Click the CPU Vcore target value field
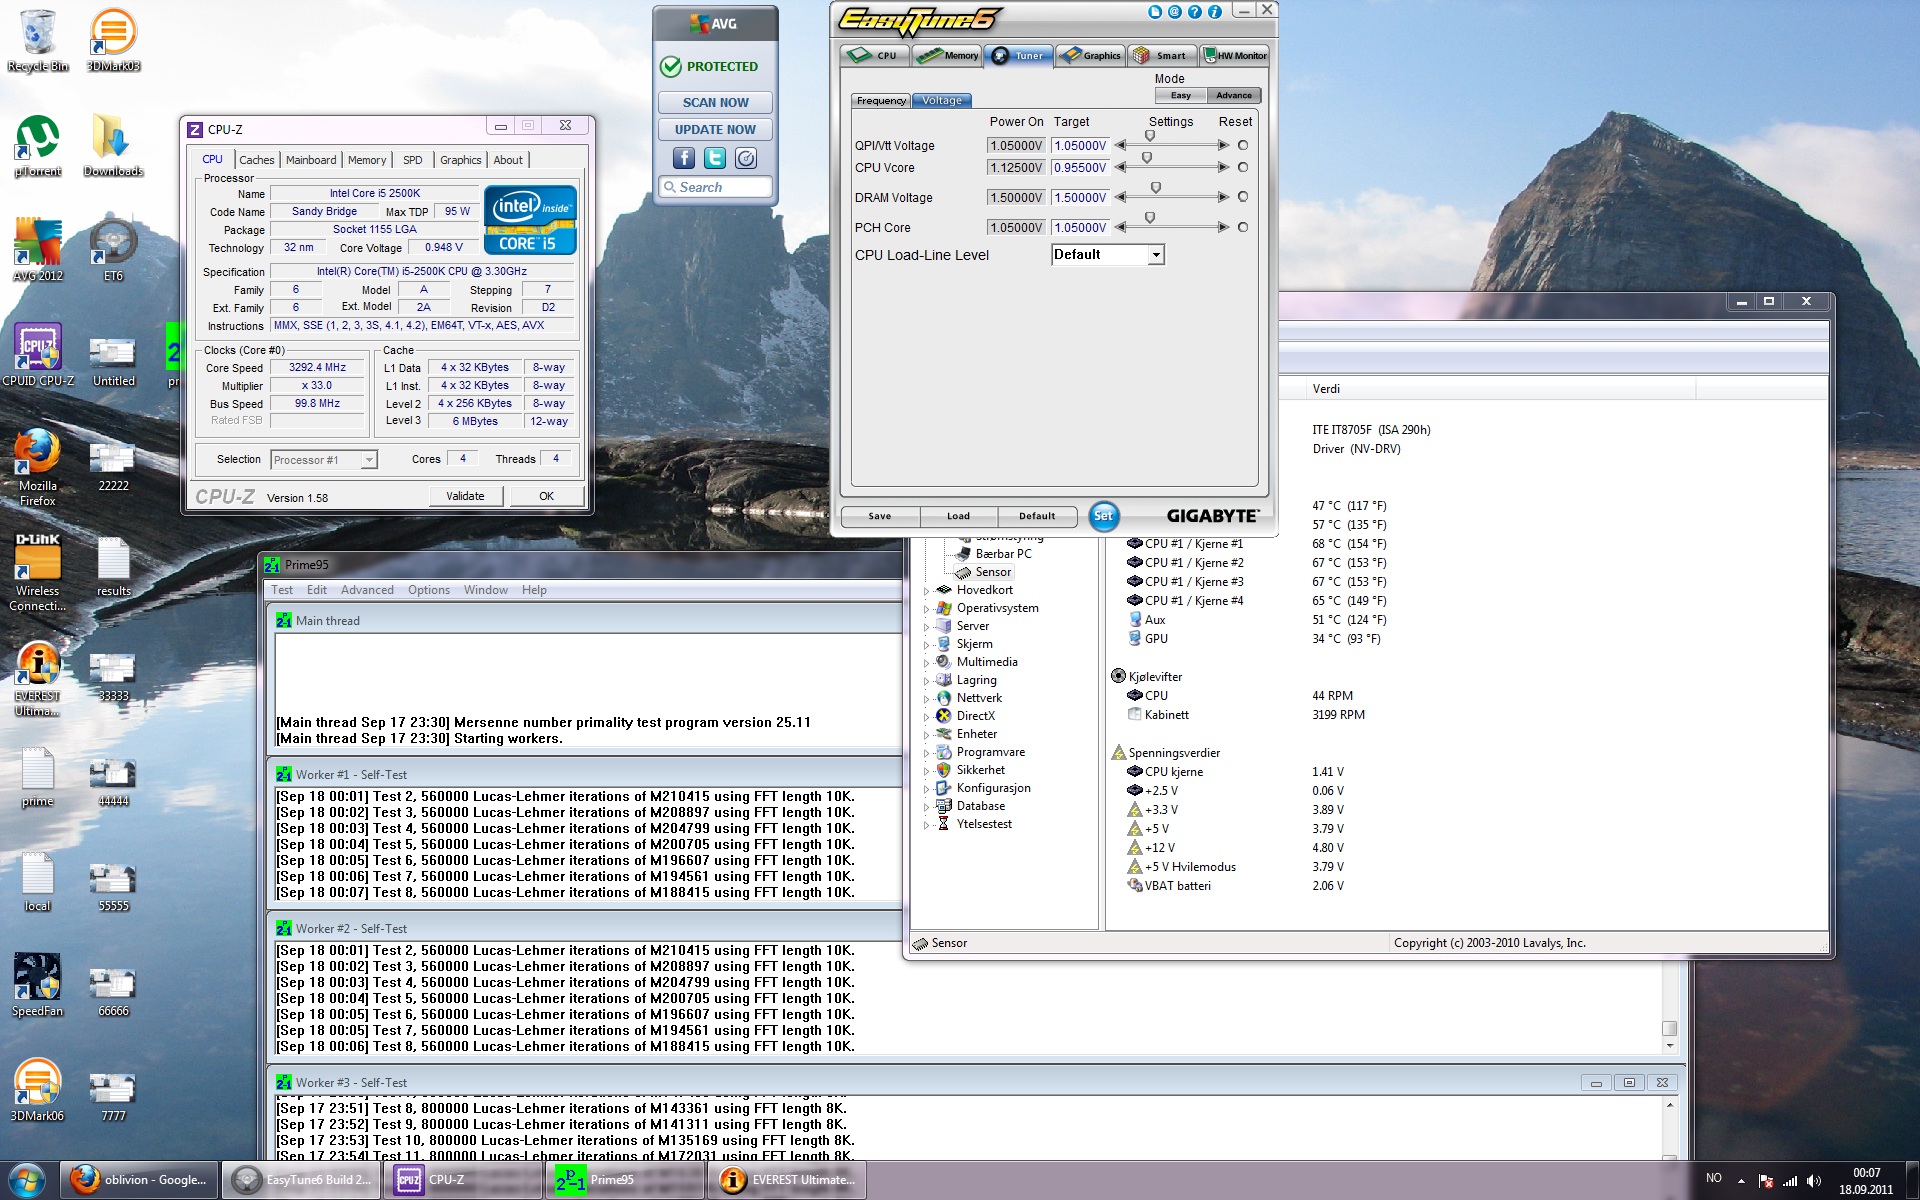Viewport: 1920px width, 1200px height. point(1080,167)
